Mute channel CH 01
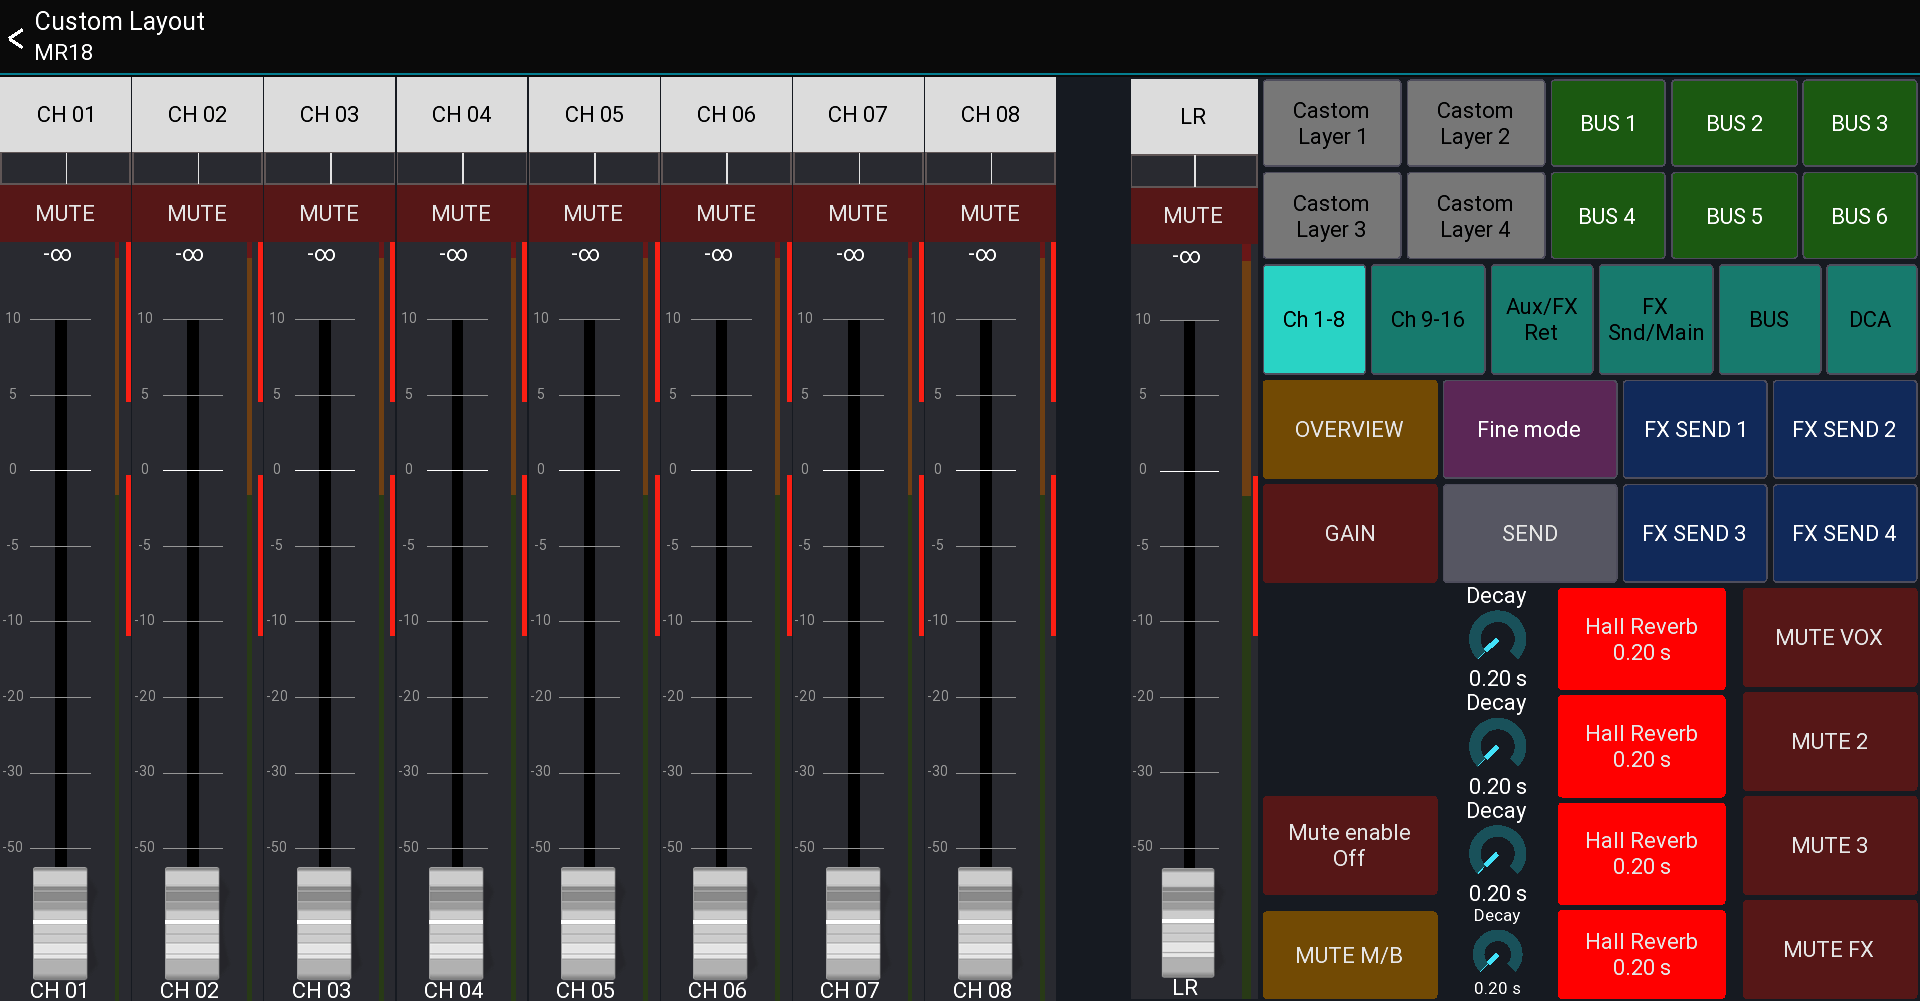The height and width of the screenshot is (1001, 1920). pos(65,213)
